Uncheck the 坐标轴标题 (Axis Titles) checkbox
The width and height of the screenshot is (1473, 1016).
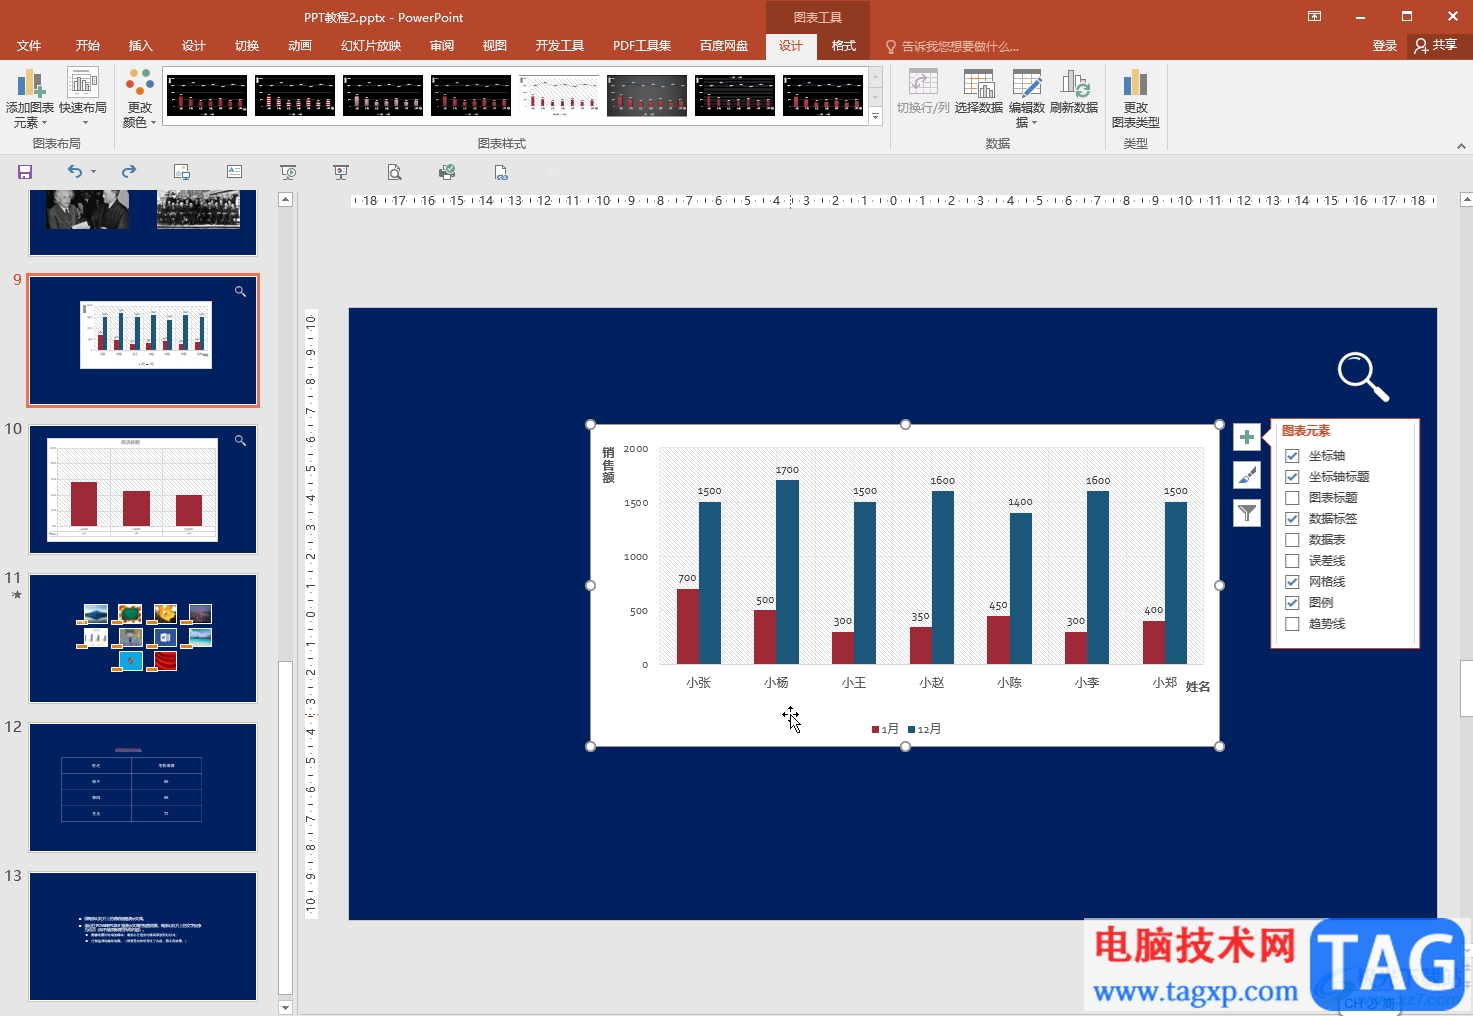[x=1292, y=477]
